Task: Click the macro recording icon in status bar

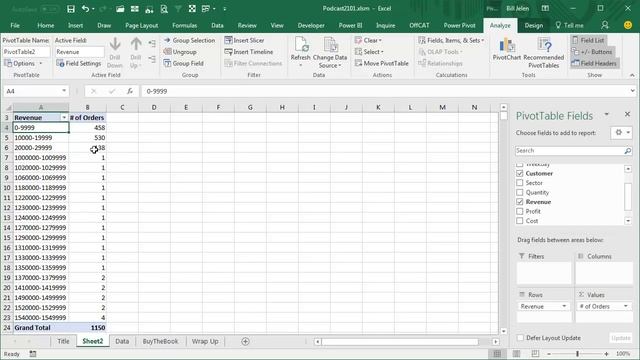Action: coord(33,354)
